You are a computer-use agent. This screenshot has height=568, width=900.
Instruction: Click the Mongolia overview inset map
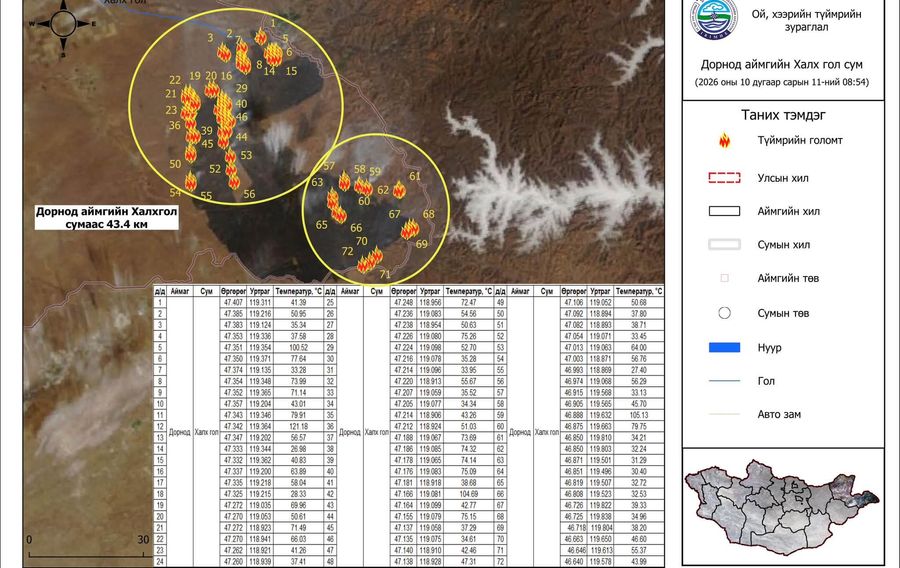pyautogui.click(x=782, y=507)
